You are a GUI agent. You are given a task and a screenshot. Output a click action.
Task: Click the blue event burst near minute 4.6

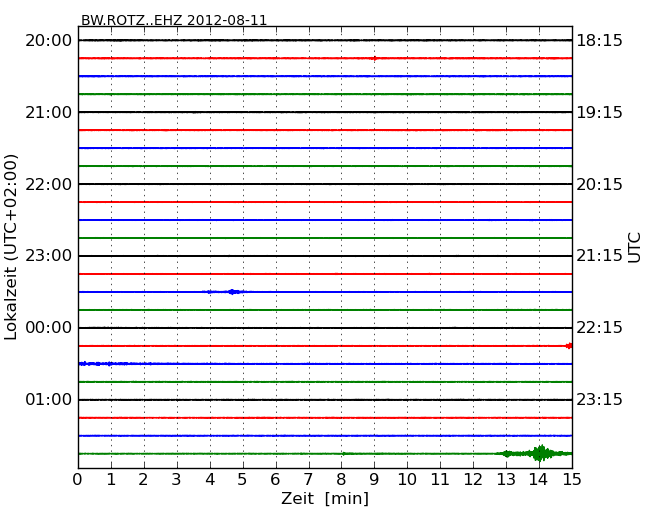233,292
